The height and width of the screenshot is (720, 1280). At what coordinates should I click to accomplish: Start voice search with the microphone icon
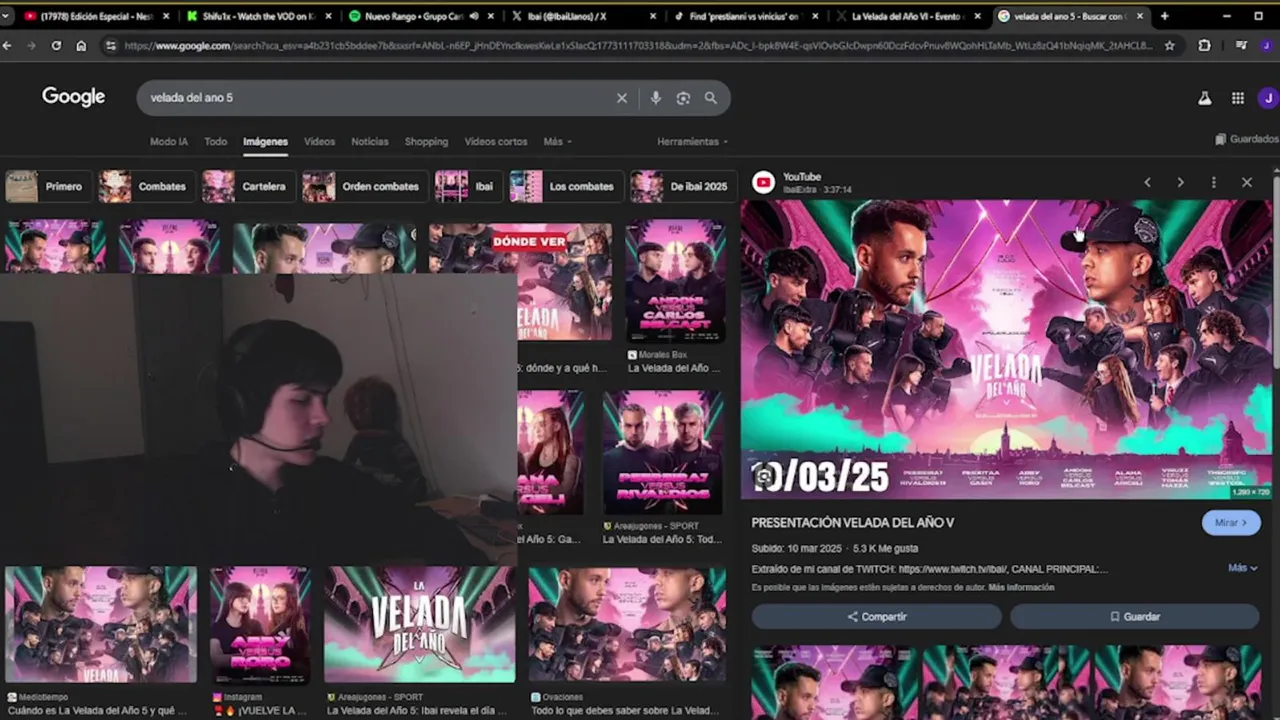click(x=656, y=98)
